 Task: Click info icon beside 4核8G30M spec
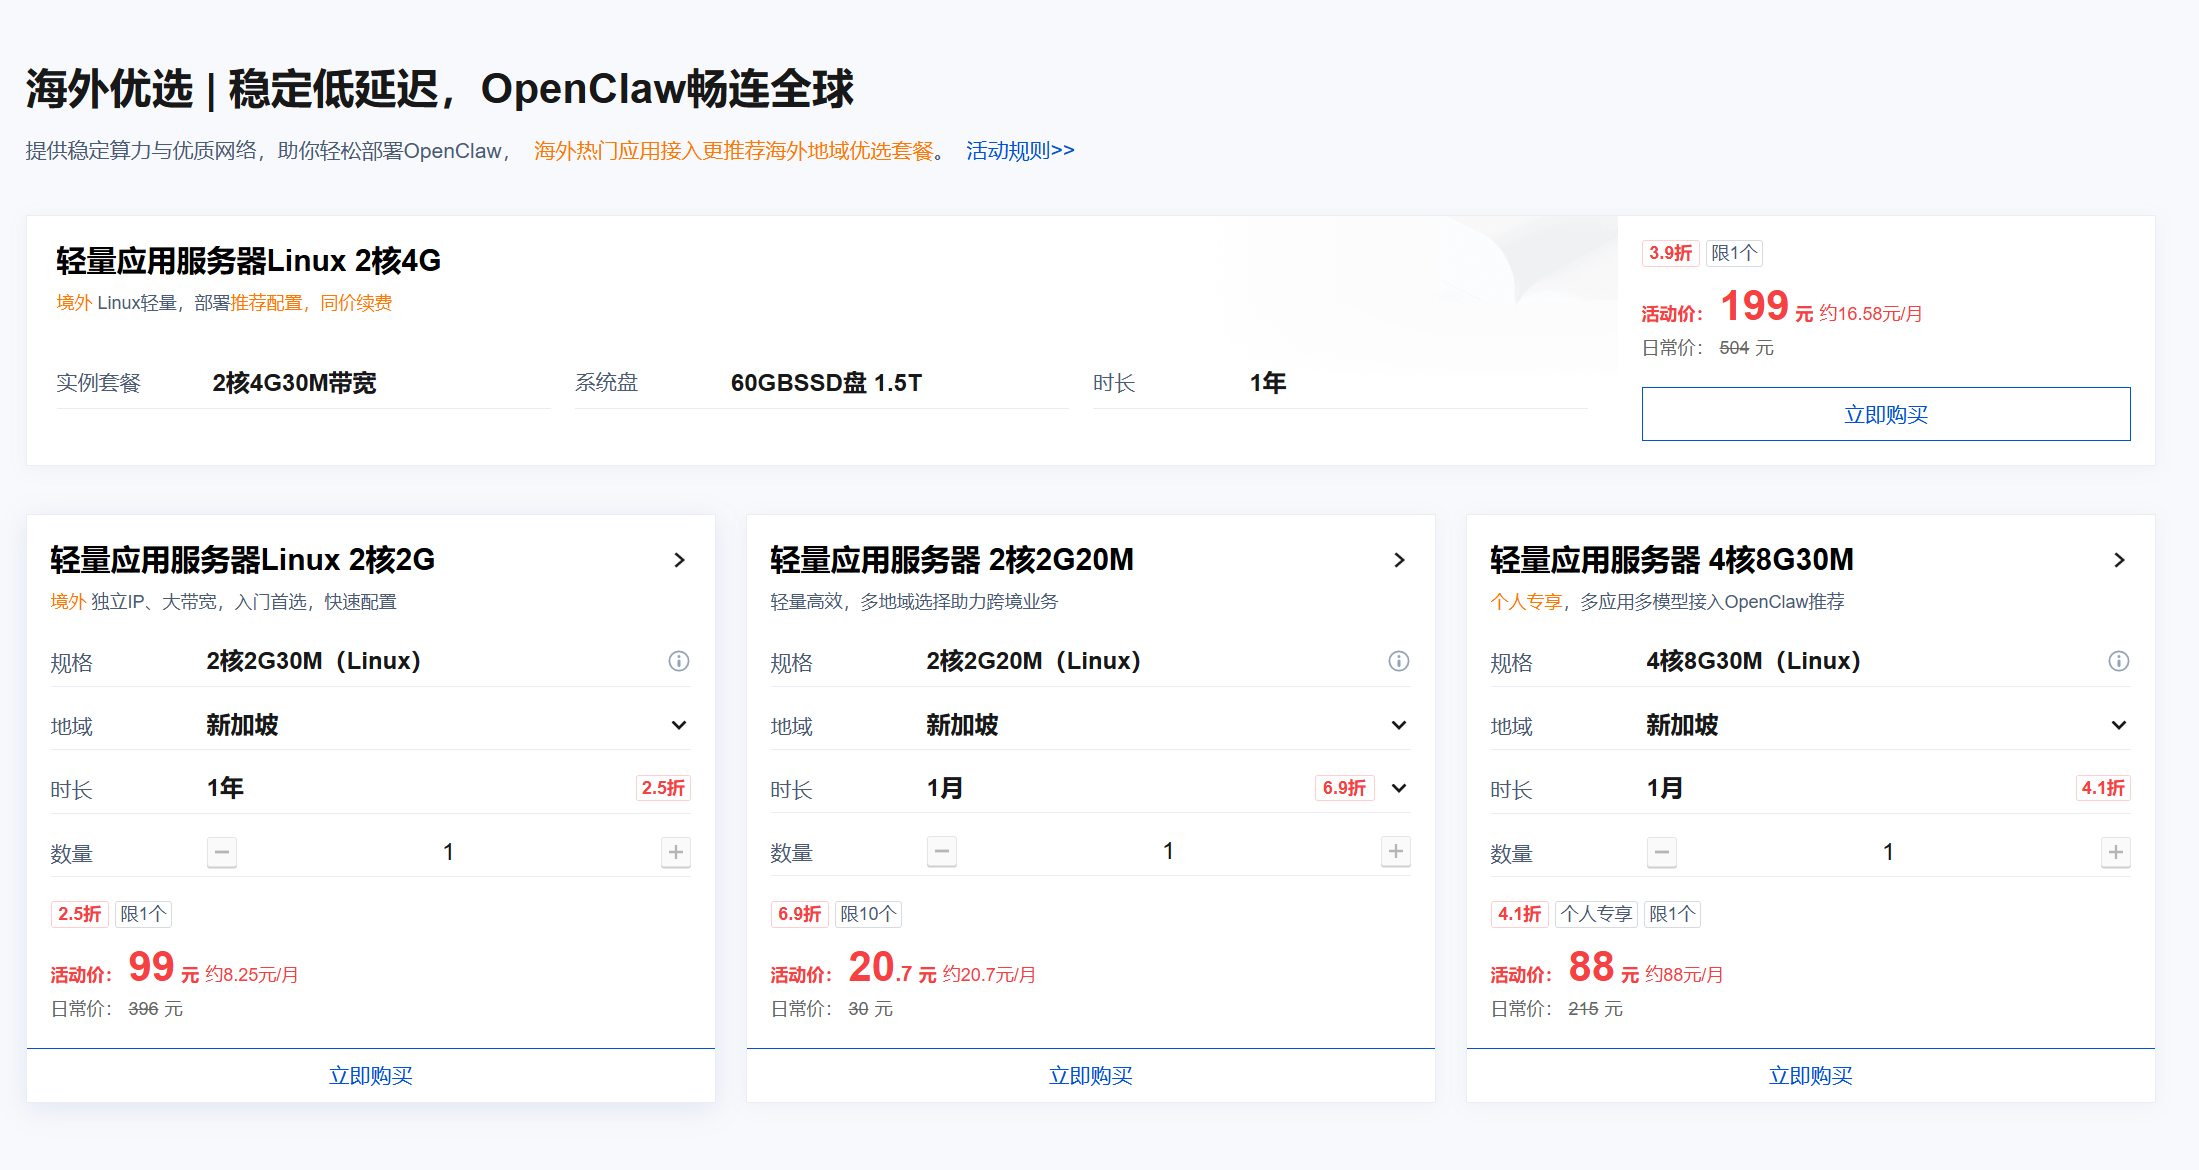point(2119,661)
